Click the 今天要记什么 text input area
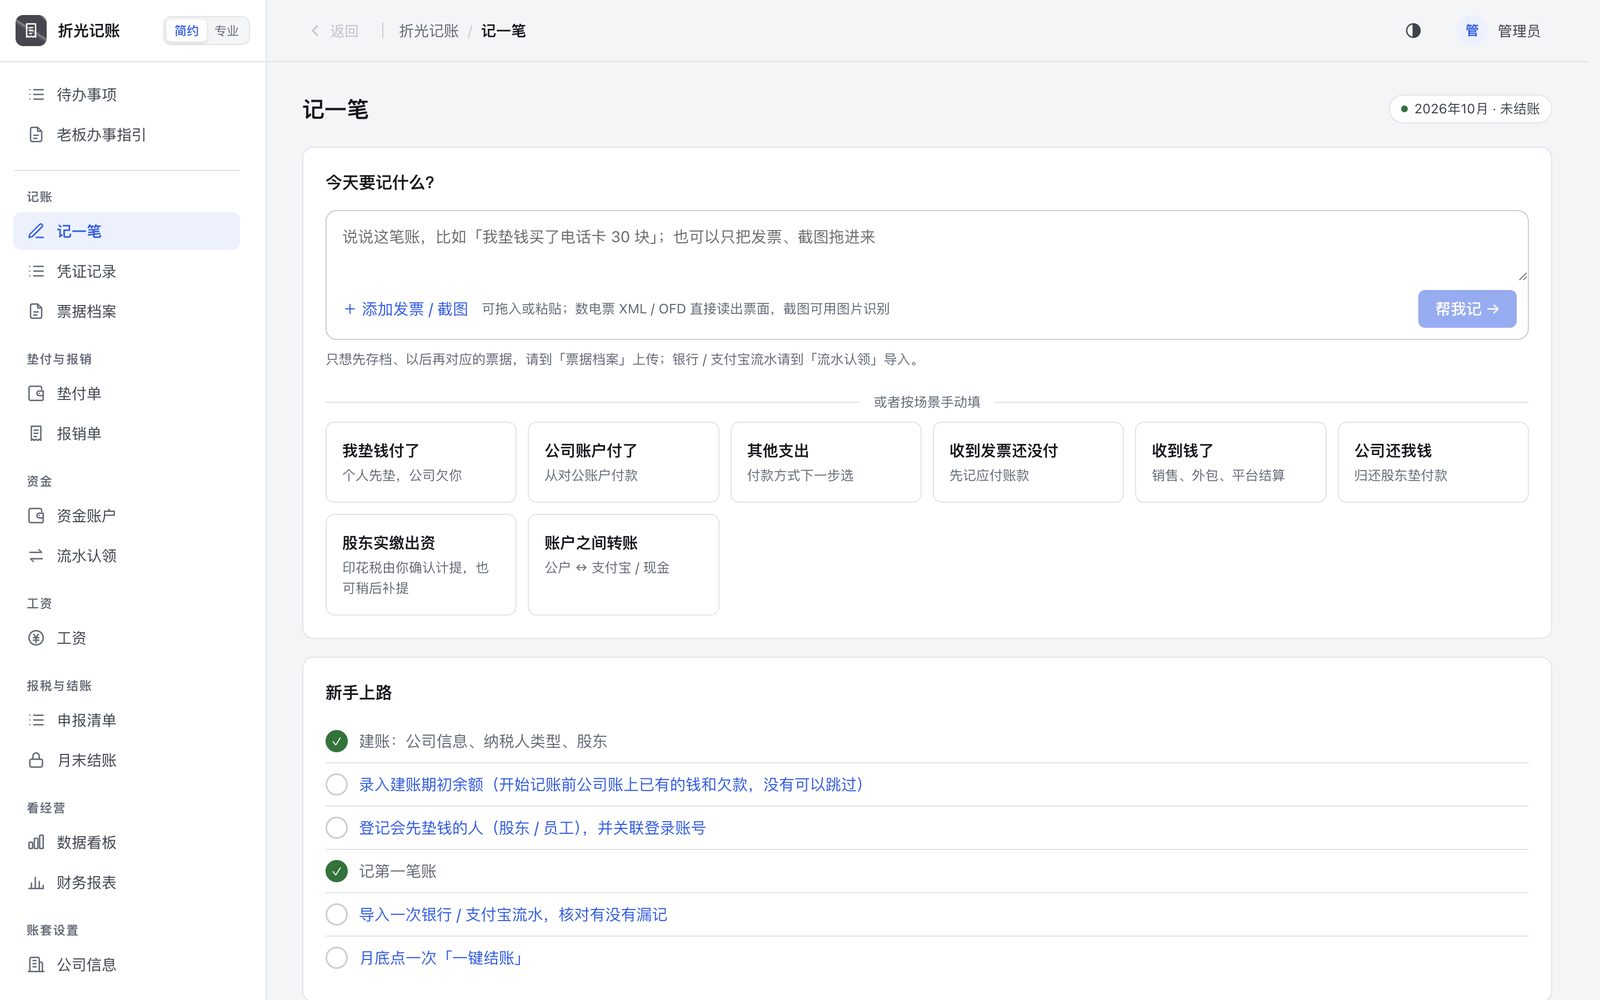The height and width of the screenshot is (1000, 1600). click(x=927, y=246)
